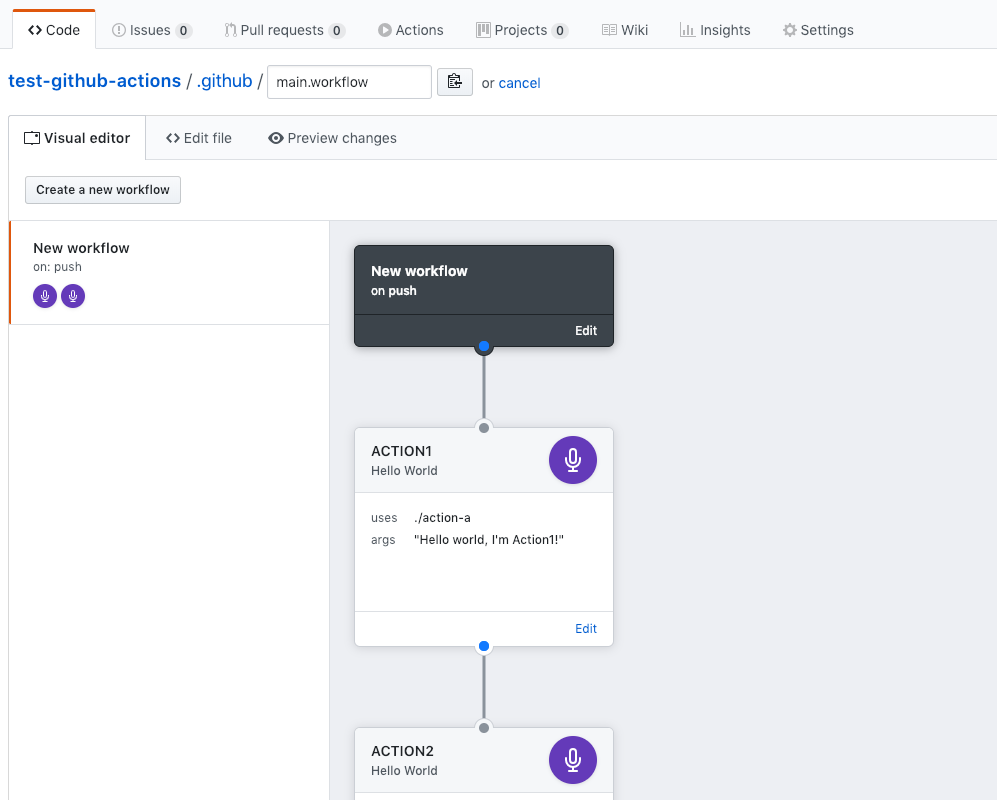Click Edit link on ACTION1 card
The image size is (997, 800).
[586, 629]
